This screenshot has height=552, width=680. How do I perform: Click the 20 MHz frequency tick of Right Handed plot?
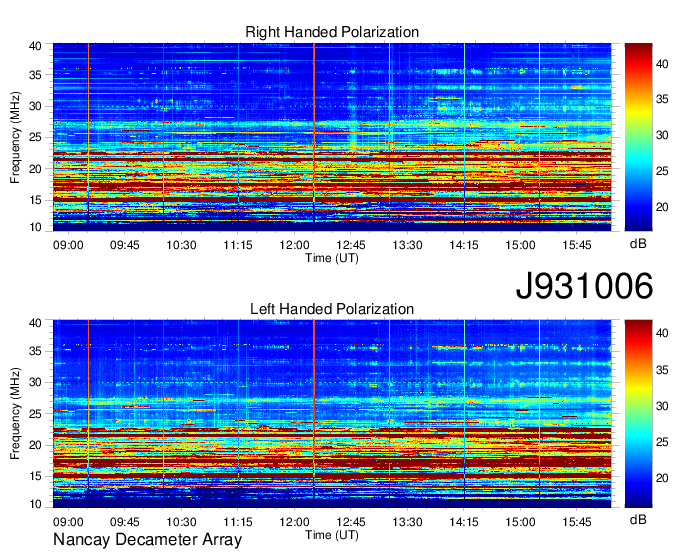[x=35, y=169]
